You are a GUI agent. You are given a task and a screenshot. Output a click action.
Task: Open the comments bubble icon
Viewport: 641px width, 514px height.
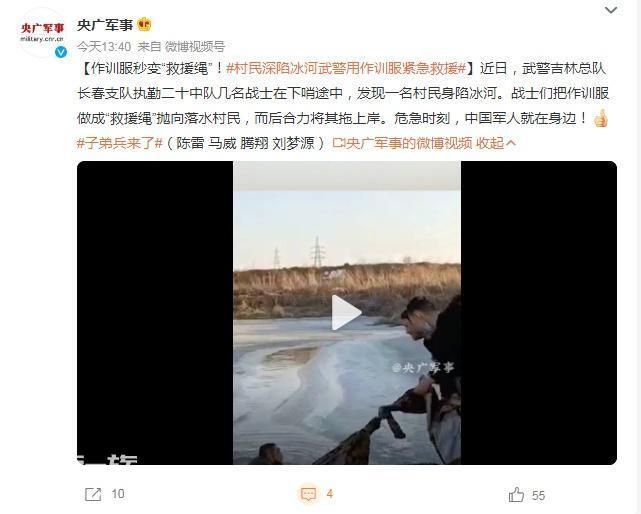pyautogui.click(x=308, y=494)
